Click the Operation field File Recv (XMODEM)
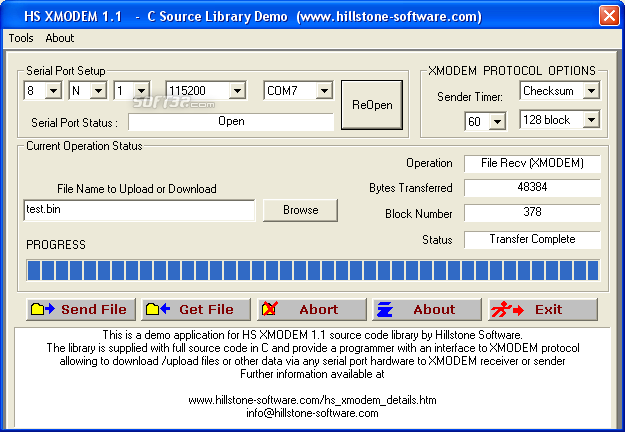625x432 pixels. click(532, 163)
